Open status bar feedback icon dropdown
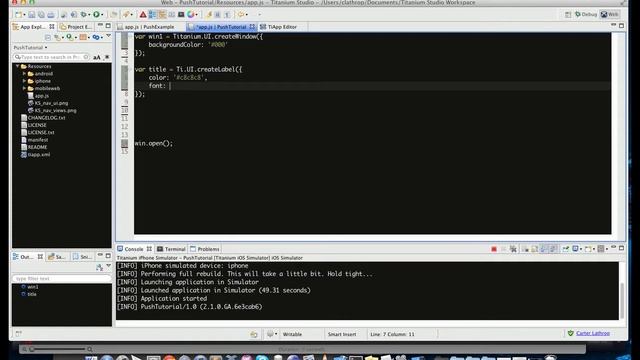Screen dimensions: 640x360 tap(276, 334)
